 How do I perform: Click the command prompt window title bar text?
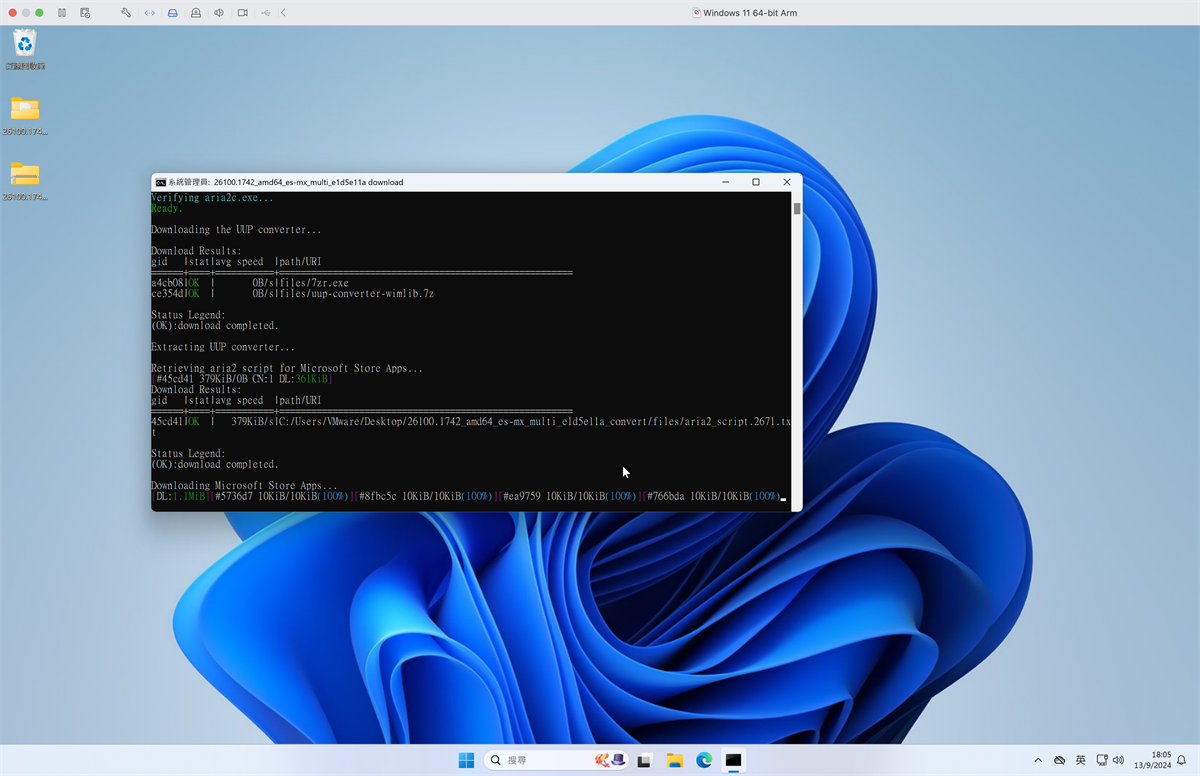285,182
